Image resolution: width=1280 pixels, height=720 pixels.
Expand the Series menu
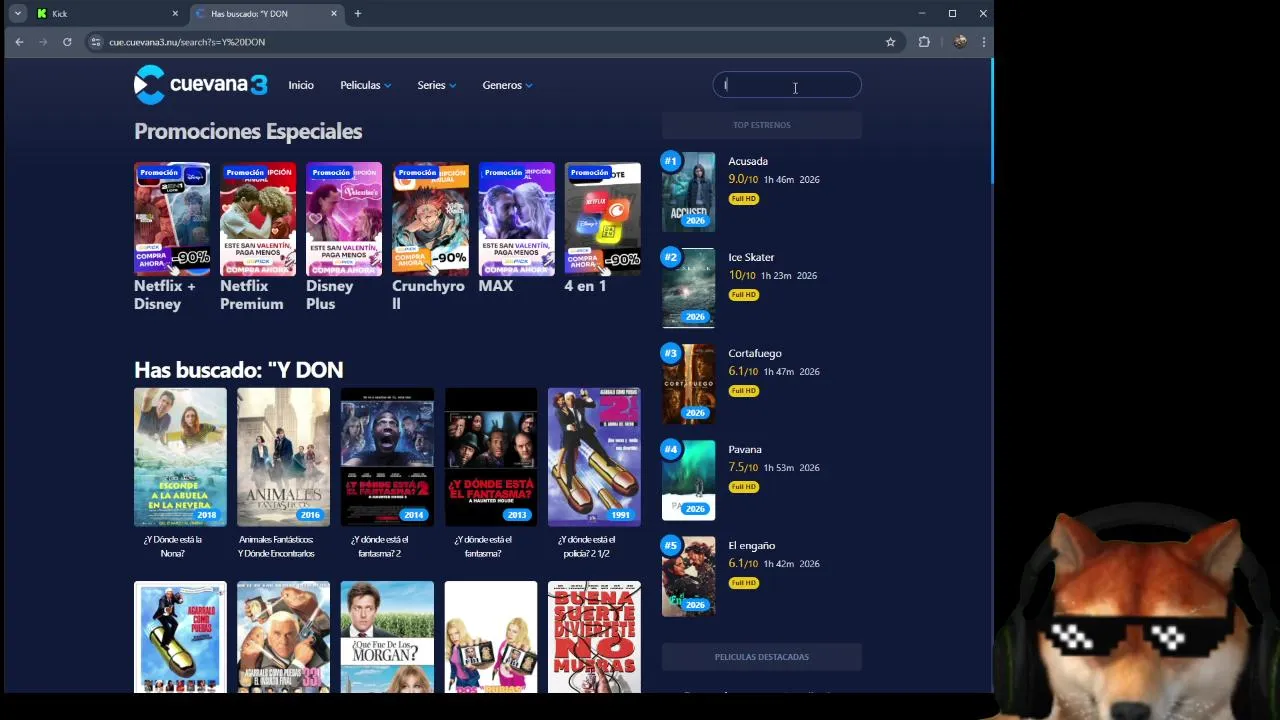(436, 85)
